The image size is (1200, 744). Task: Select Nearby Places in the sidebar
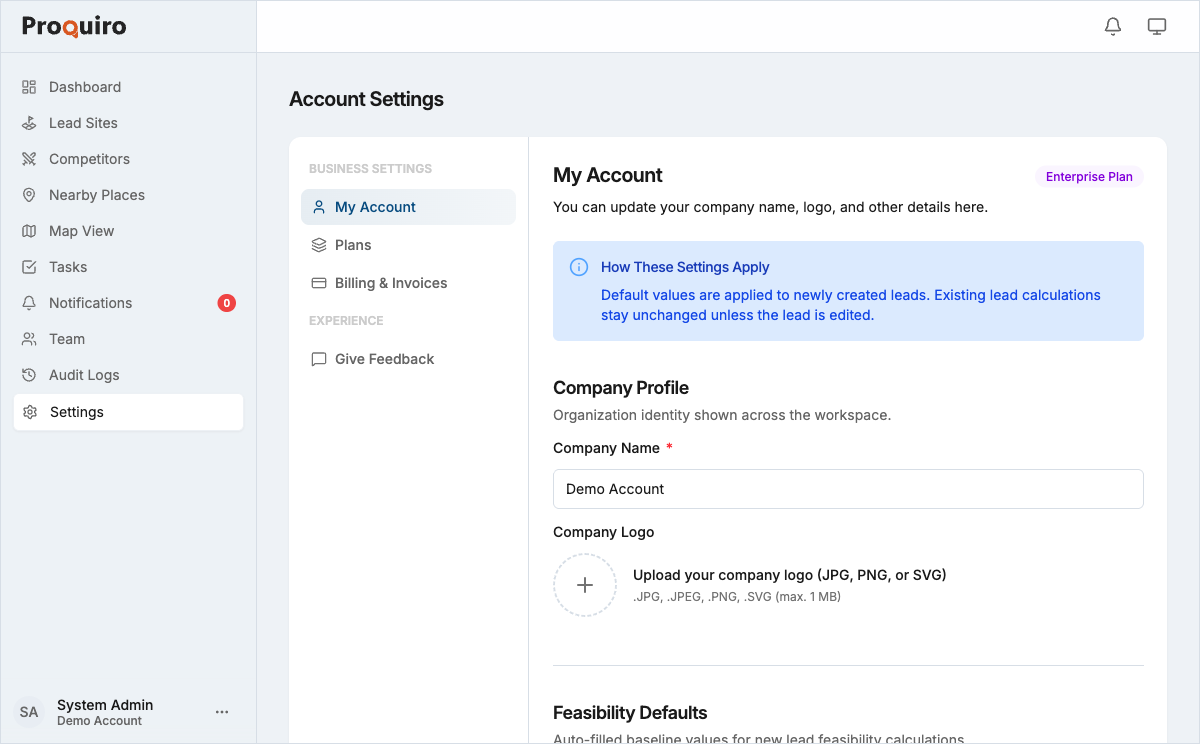[x=96, y=195]
